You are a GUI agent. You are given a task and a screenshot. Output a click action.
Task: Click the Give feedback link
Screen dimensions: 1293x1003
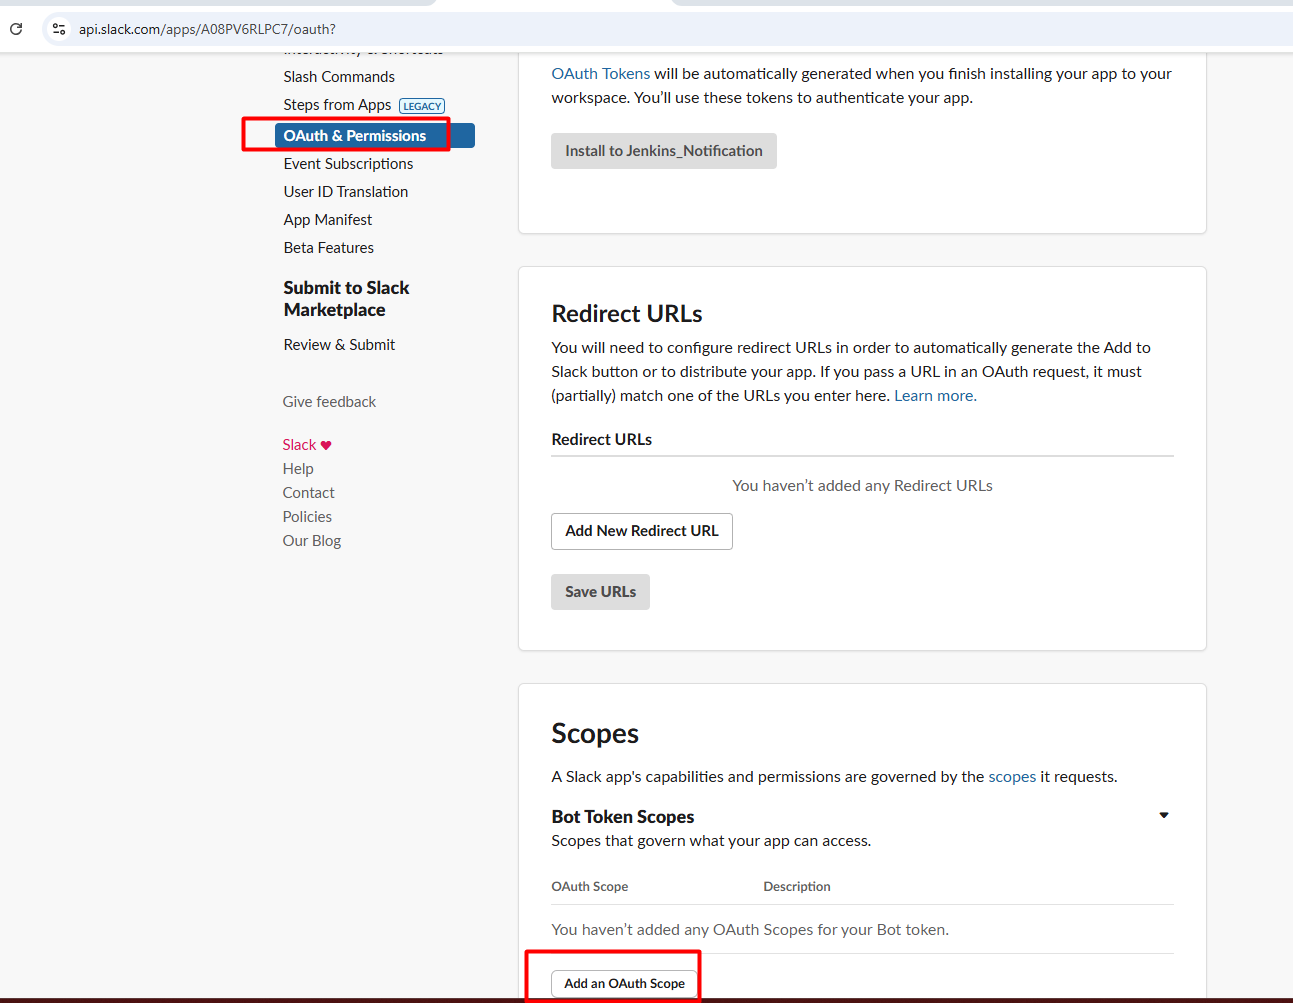(329, 402)
